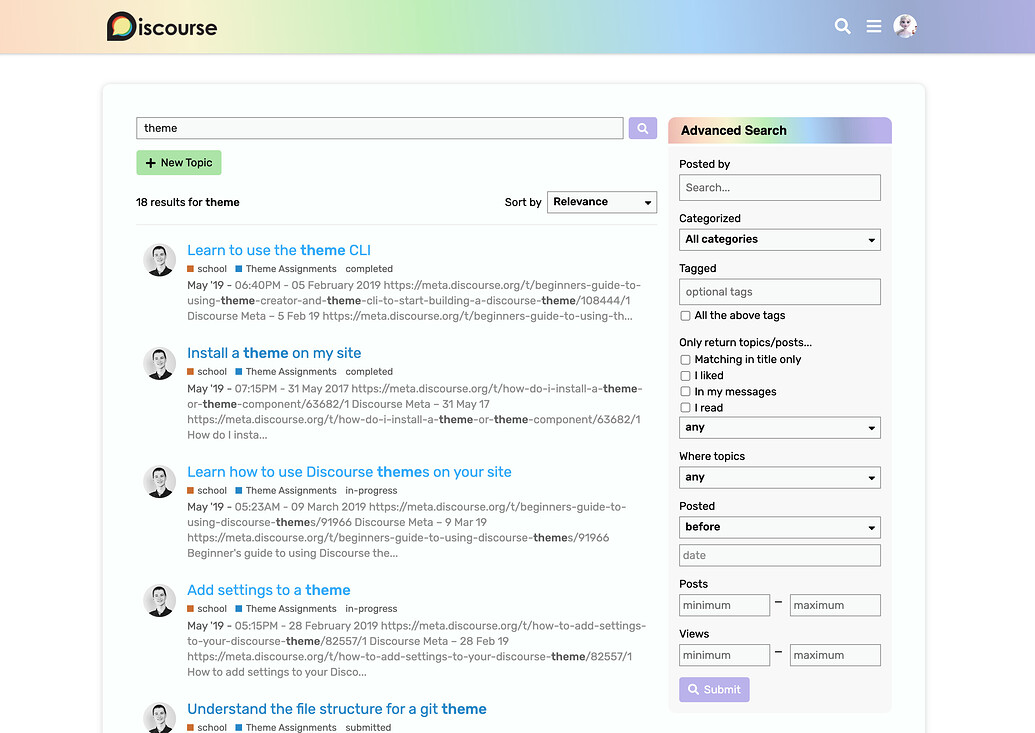Open the Sort by Relevance dropdown
Image resolution: width=1035 pixels, height=733 pixels.
coord(604,202)
